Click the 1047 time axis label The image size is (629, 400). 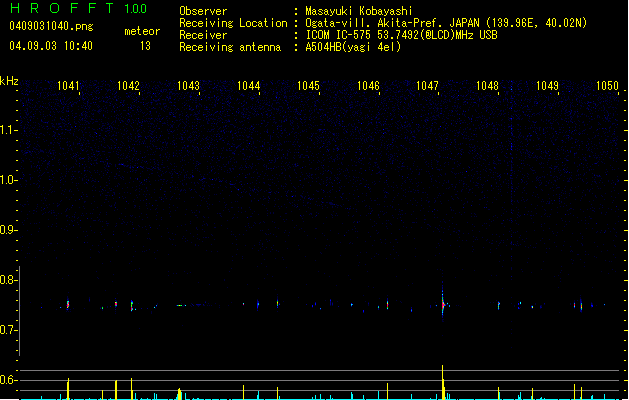pyautogui.click(x=427, y=85)
